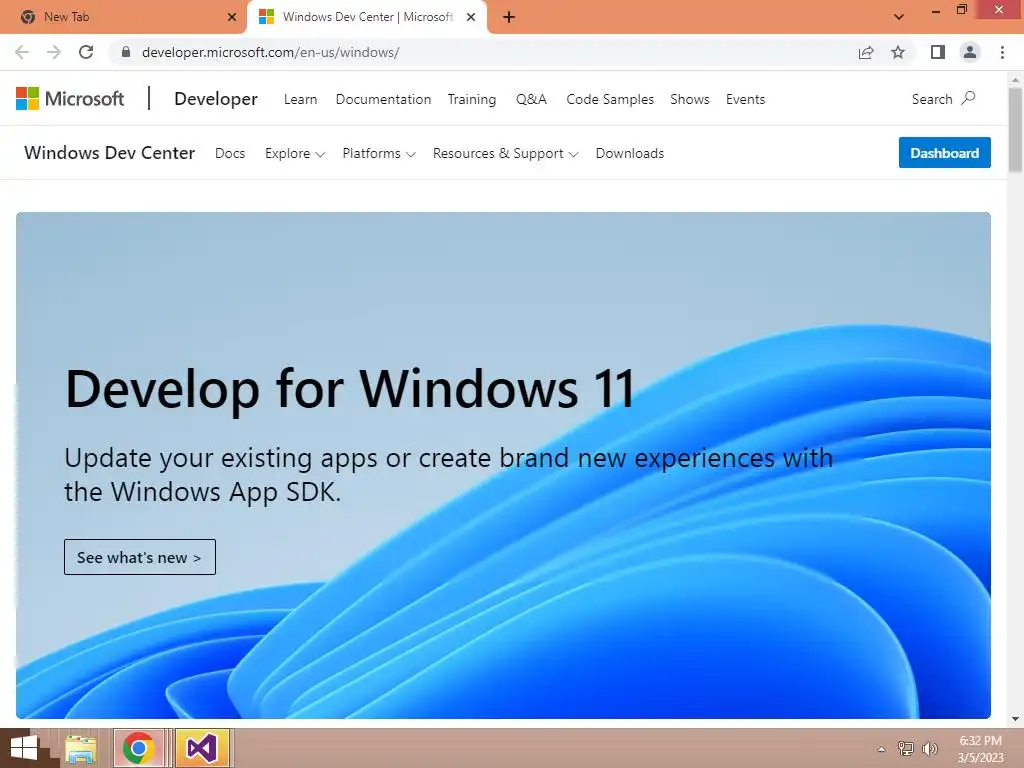Open Code Samples in top nav

point(610,99)
